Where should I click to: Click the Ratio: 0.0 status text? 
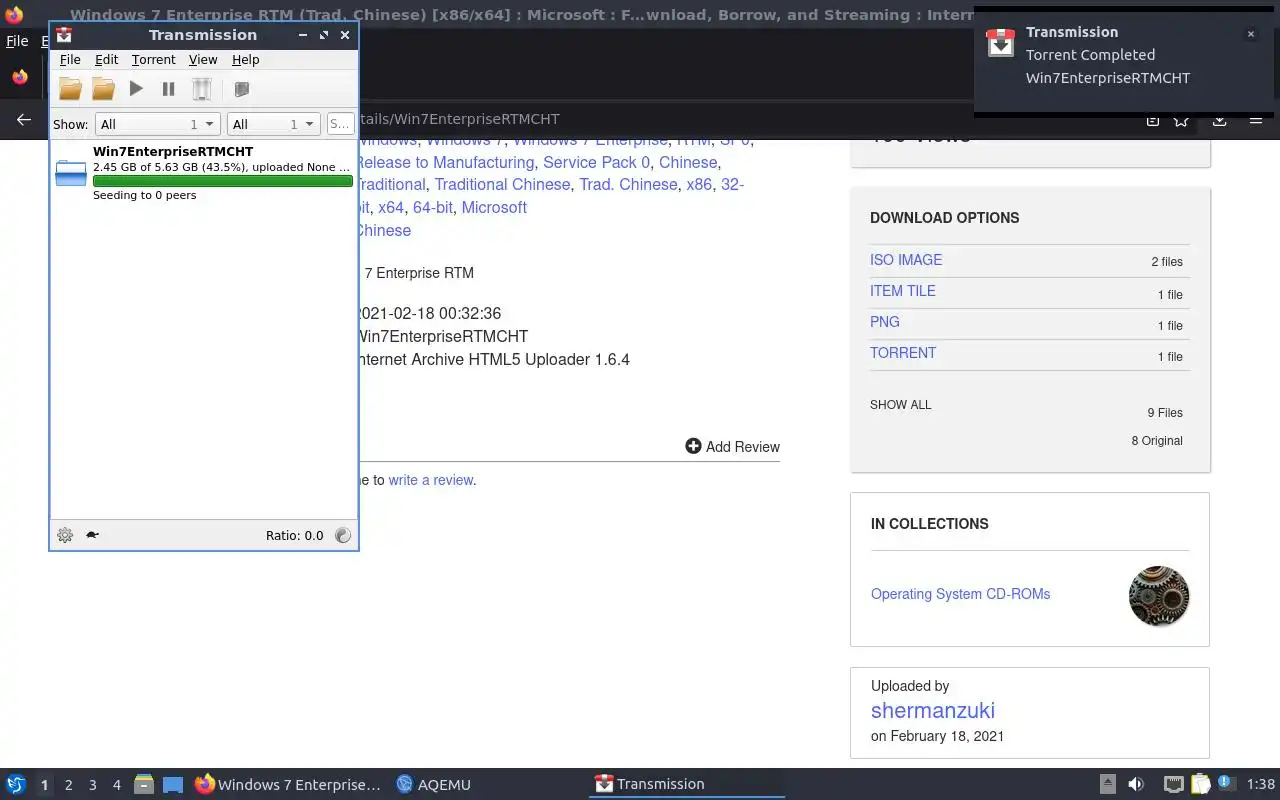(x=294, y=535)
